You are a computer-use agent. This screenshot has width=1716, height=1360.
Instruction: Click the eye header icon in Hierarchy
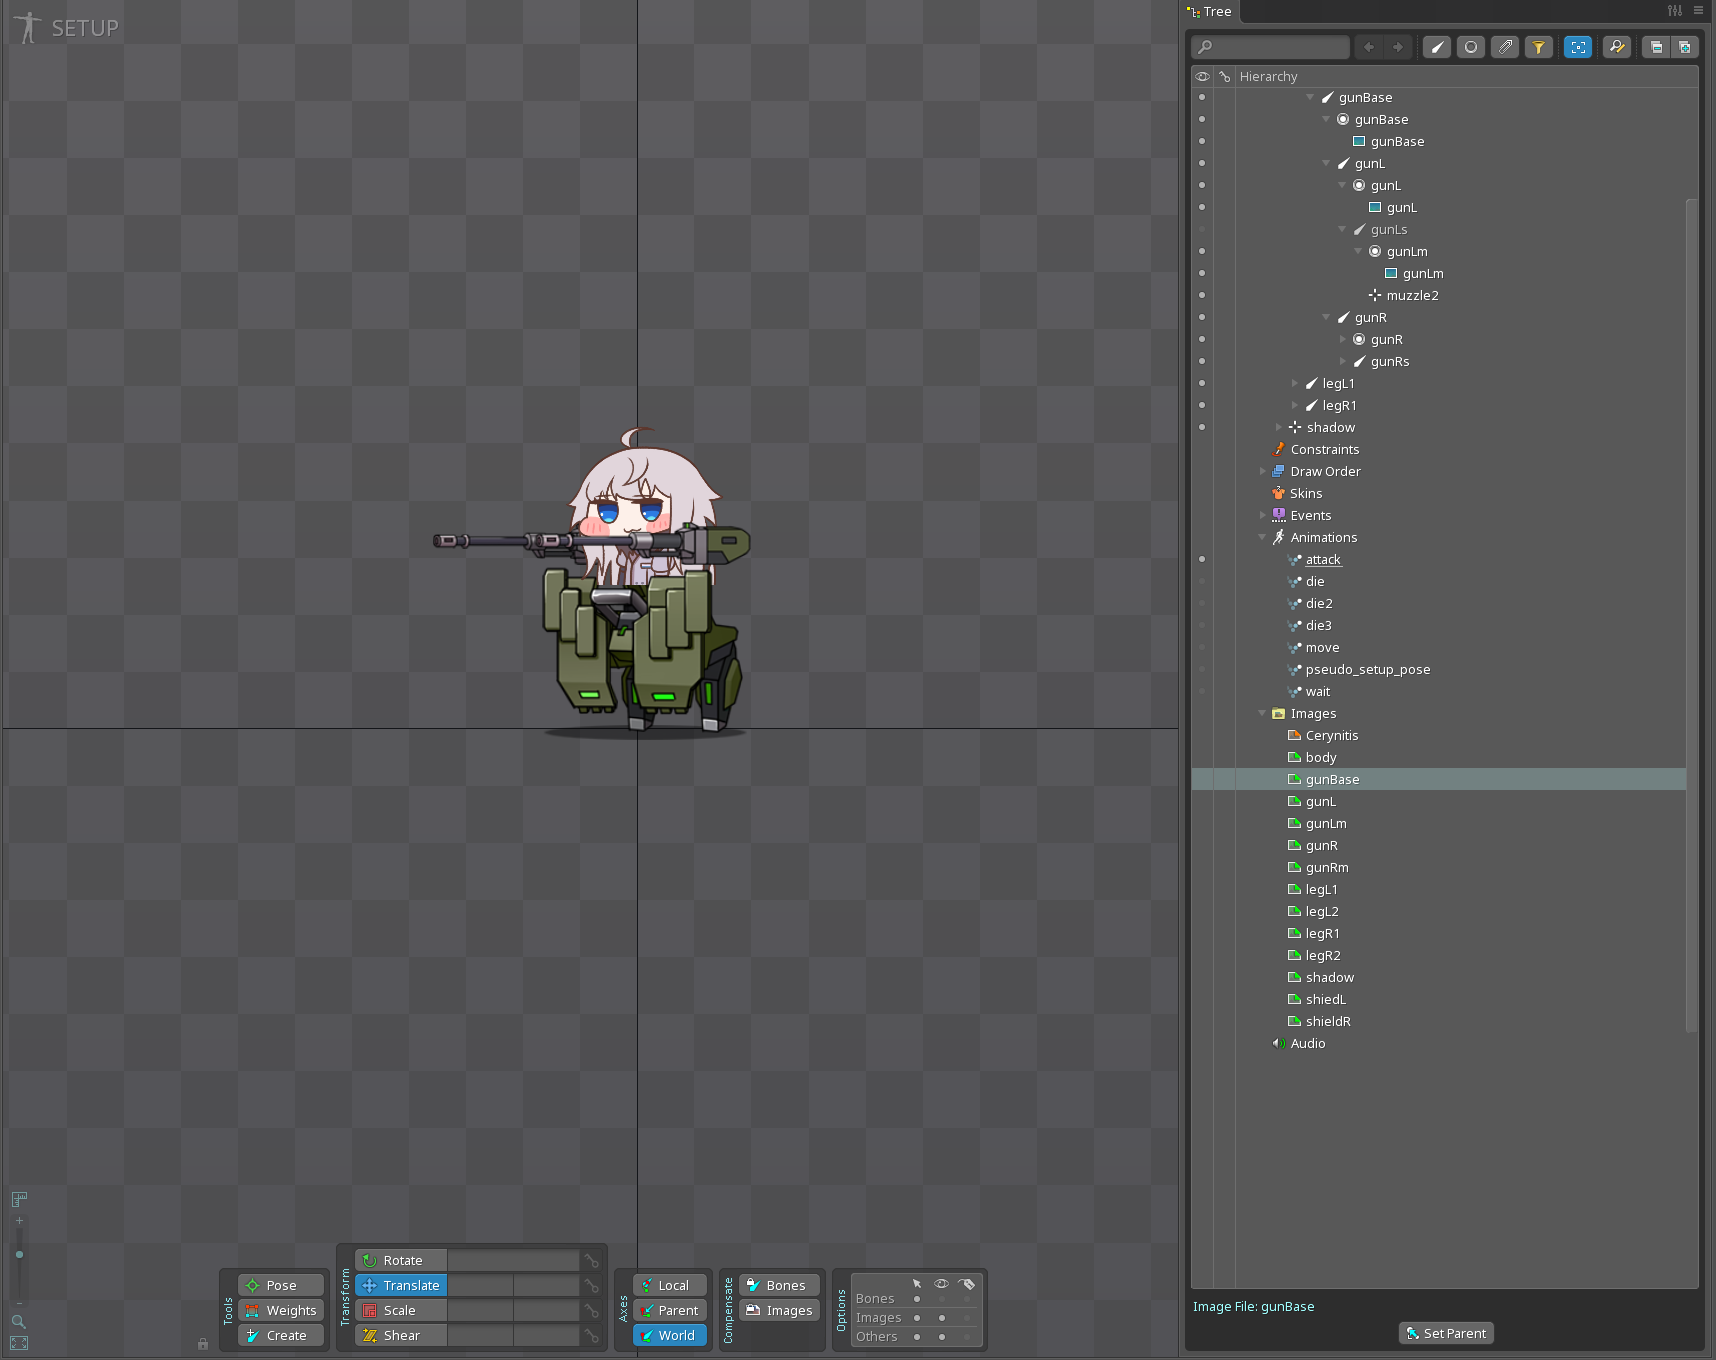1202,76
